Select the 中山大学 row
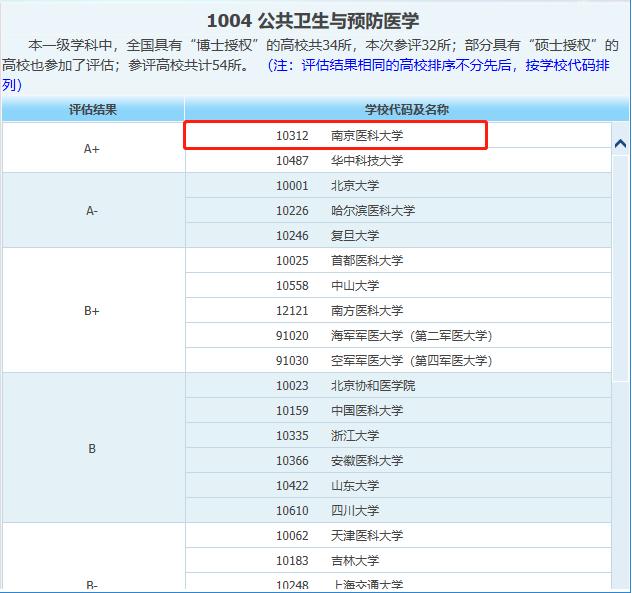Image resolution: width=632 pixels, height=593 pixels. (398, 285)
